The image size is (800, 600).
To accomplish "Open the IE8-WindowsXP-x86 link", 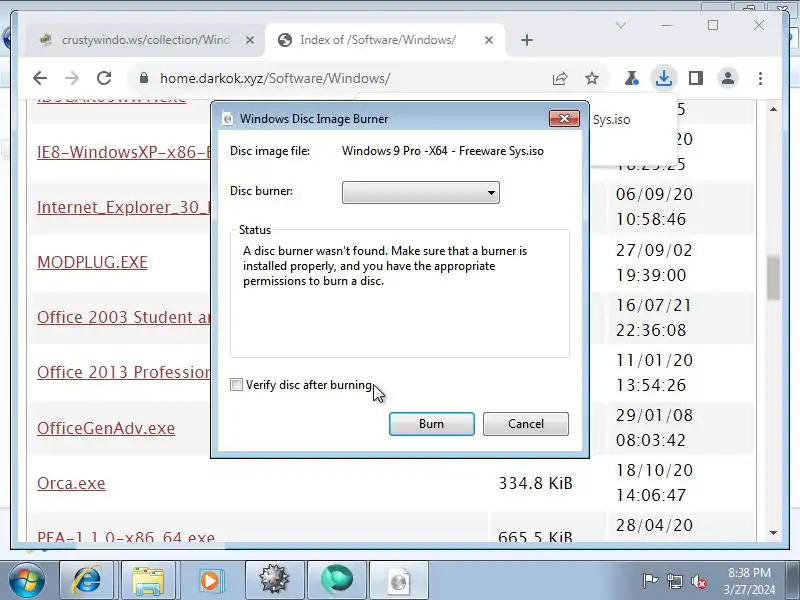I will [x=123, y=152].
